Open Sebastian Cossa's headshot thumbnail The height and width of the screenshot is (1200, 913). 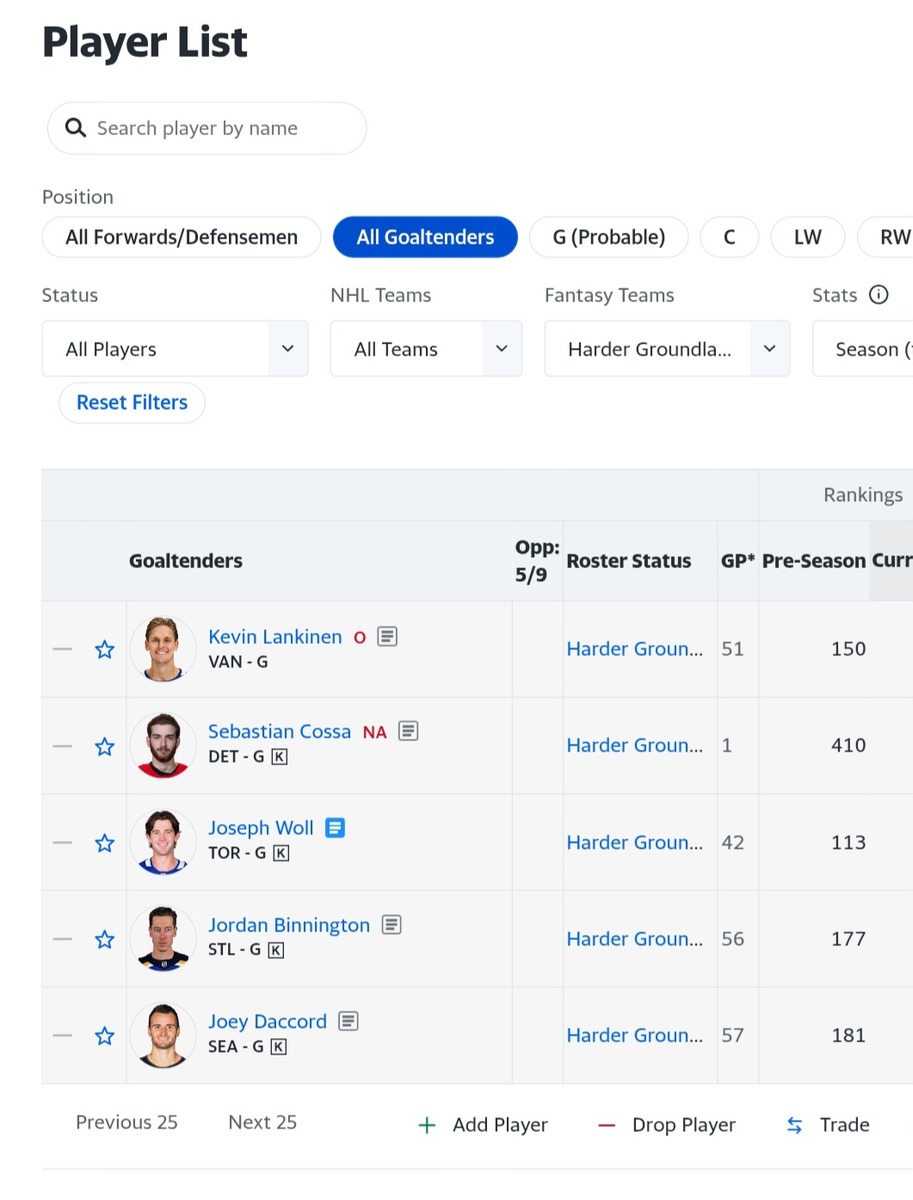162,746
